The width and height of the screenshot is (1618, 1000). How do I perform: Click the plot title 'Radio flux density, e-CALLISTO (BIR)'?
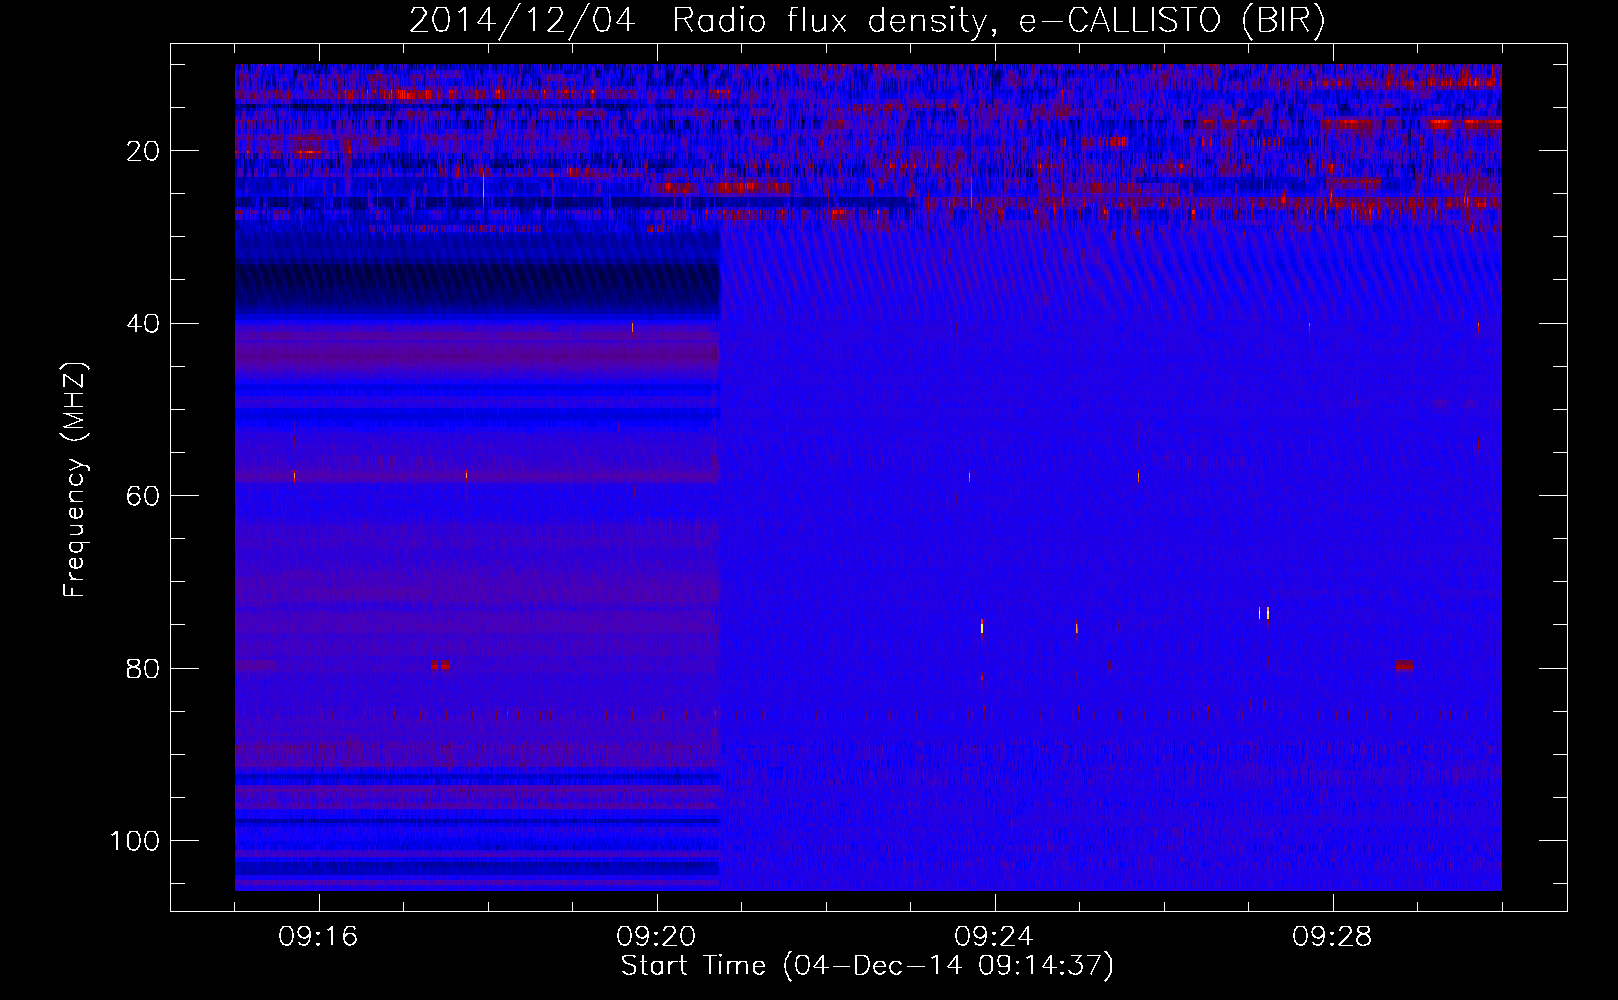click(998, 21)
